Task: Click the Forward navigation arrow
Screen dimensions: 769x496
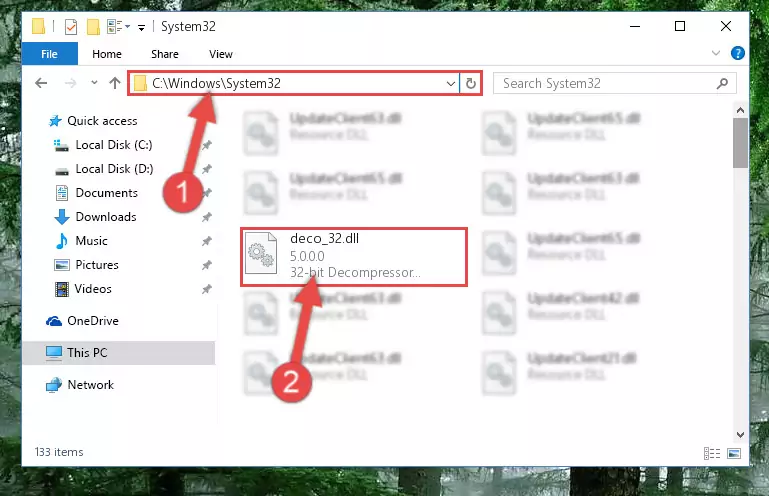Action: coord(70,83)
